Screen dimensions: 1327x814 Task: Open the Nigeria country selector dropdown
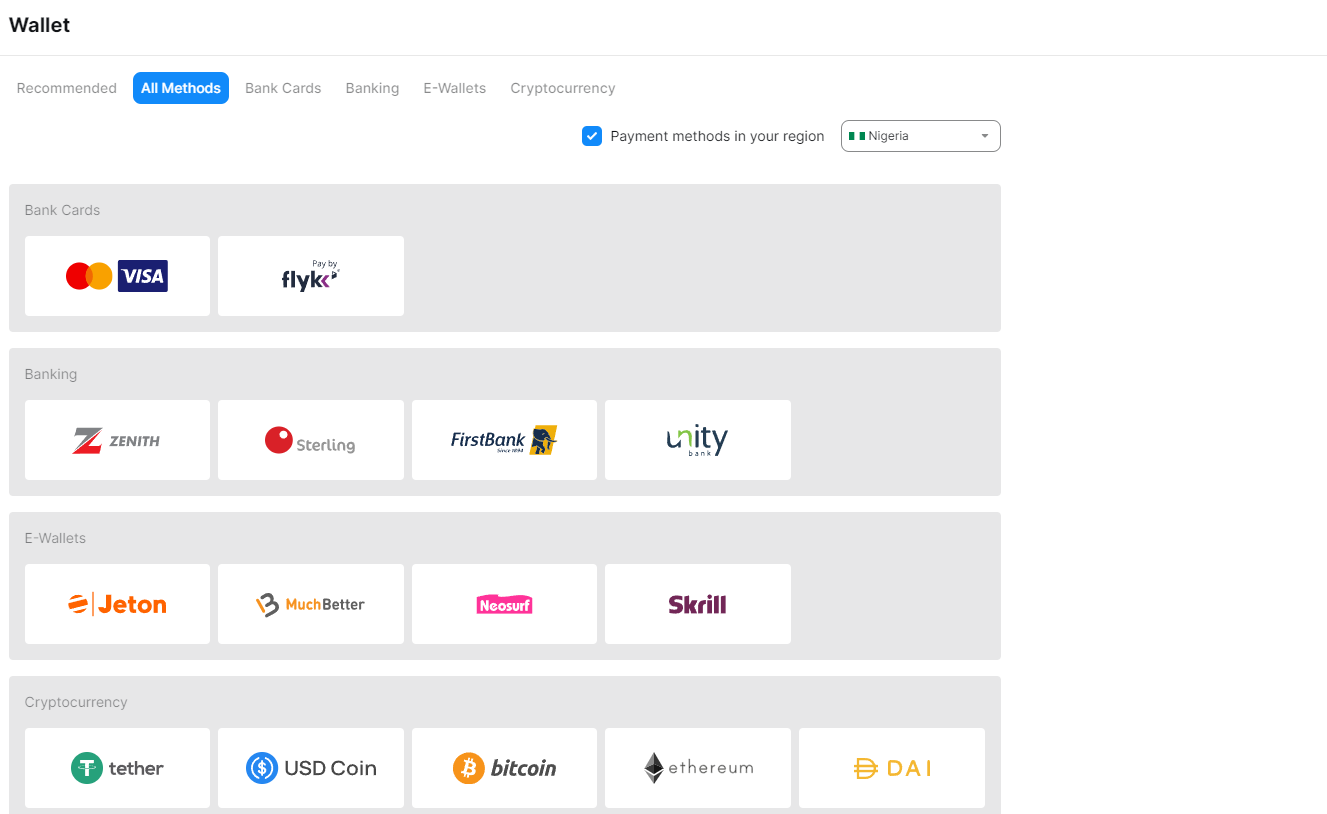[920, 135]
